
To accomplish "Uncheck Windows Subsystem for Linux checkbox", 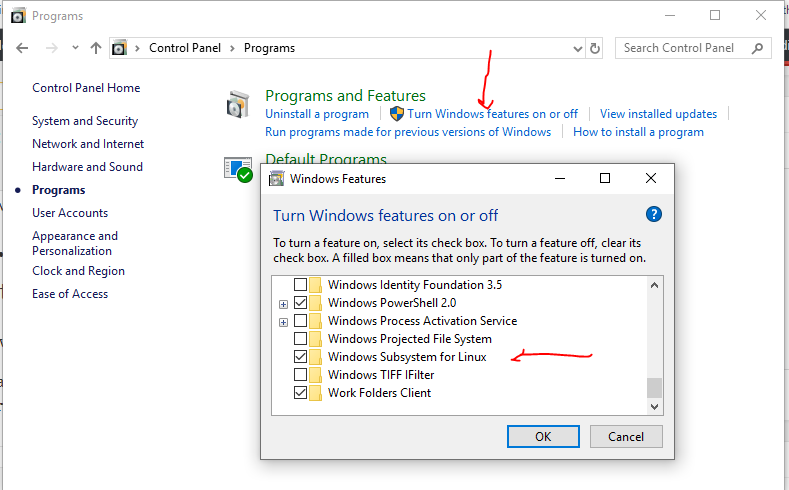I will (300, 357).
